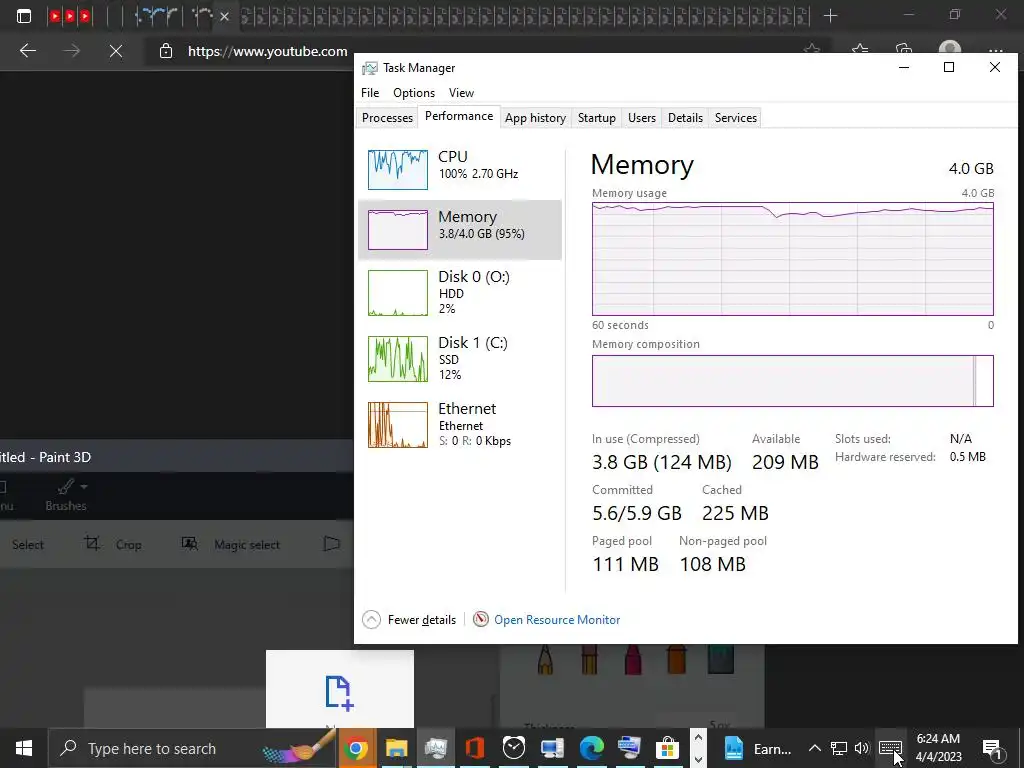The image size is (1024, 768).
Task: Click the browser back arrow
Action: (x=27, y=51)
